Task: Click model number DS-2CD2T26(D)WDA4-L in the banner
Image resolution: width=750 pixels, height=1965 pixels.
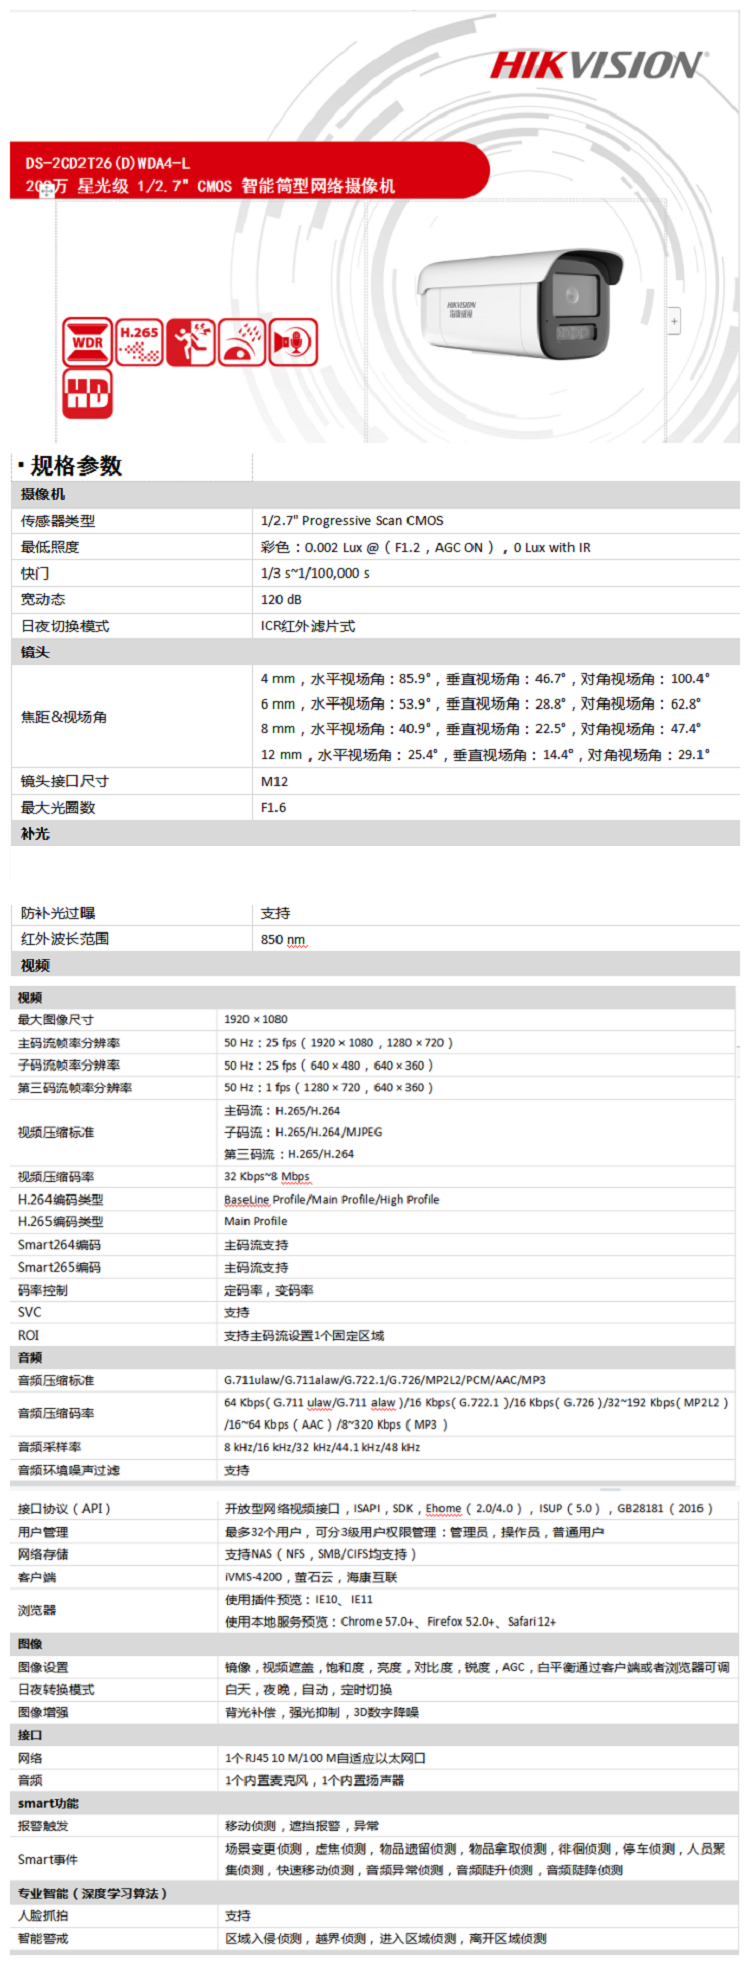Action: click(x=108, y=163)
